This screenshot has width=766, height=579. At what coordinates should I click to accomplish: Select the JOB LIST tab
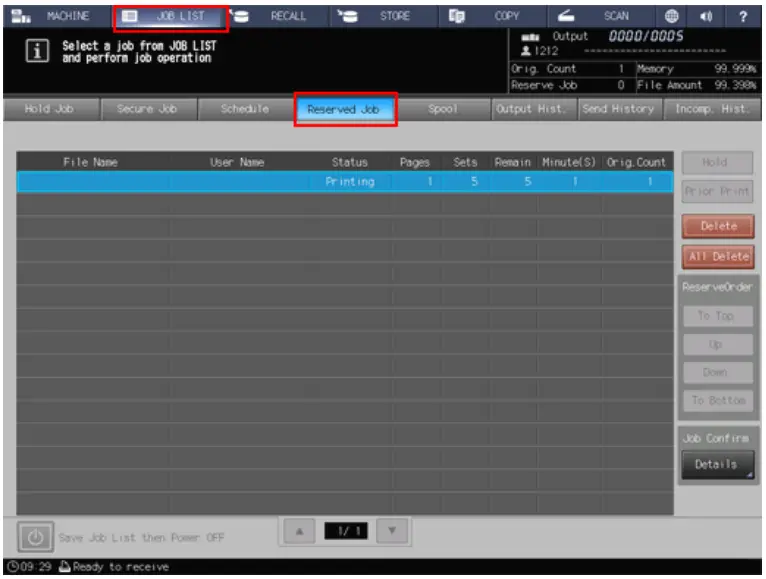point(170,17)
